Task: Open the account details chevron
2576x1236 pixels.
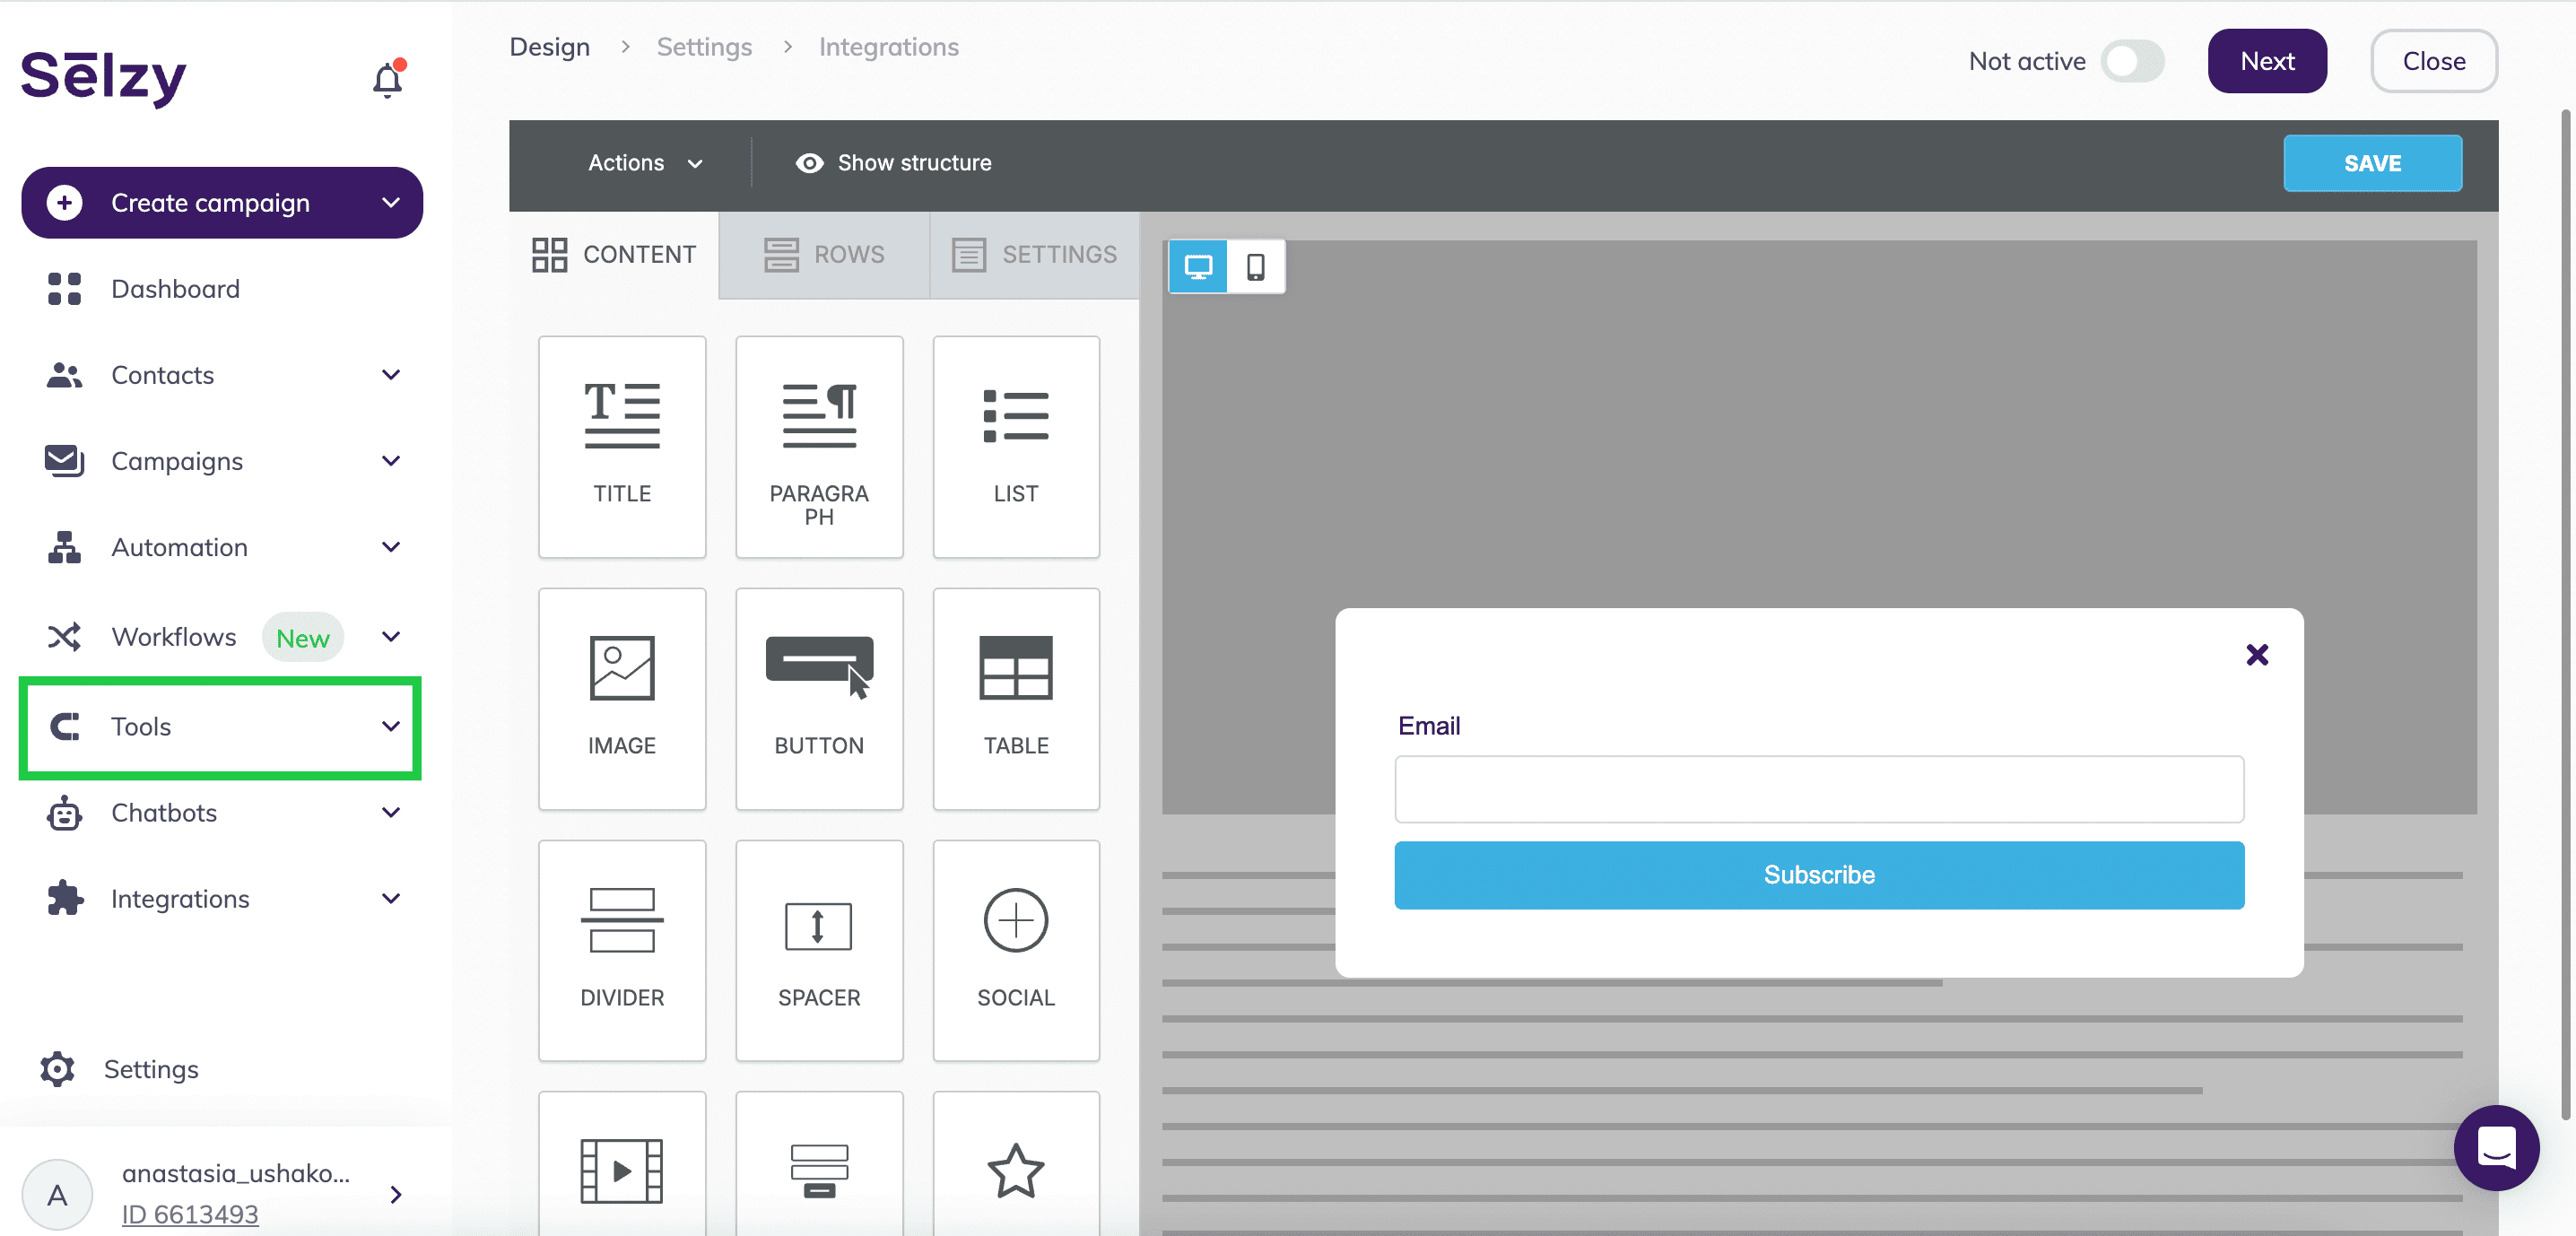Action: pos(396,1195)
